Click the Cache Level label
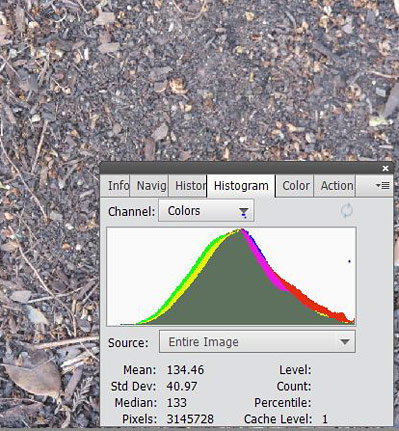The image size is (399, 431). click(278, 419)
